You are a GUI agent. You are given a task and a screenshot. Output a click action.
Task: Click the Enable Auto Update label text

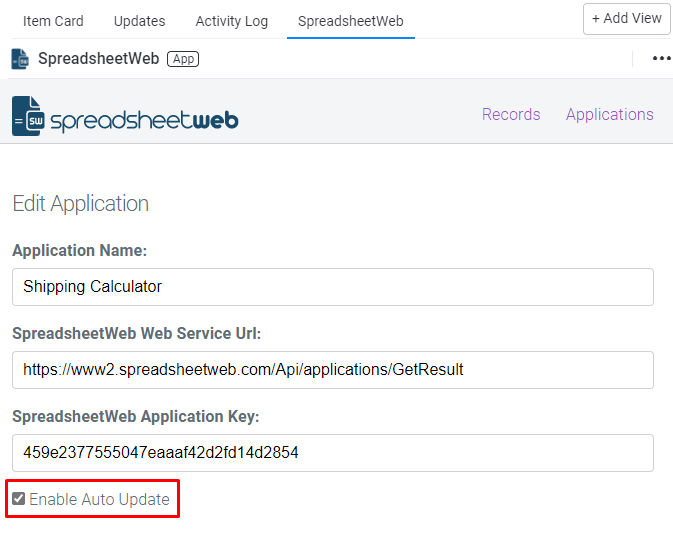[99, 499]
